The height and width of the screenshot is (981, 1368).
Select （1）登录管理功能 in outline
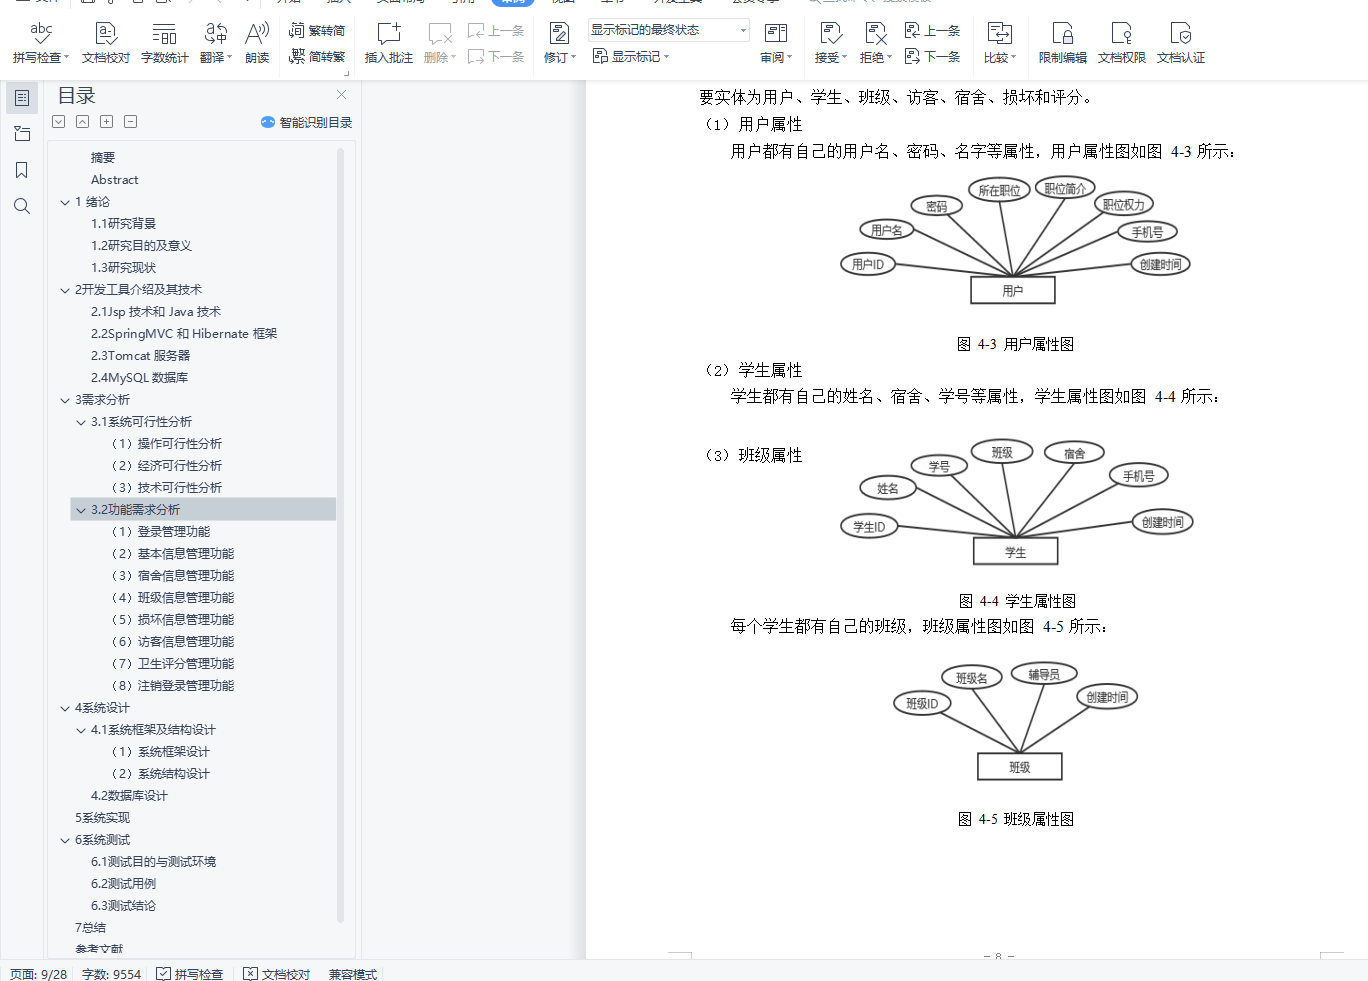tap(160, 532)
